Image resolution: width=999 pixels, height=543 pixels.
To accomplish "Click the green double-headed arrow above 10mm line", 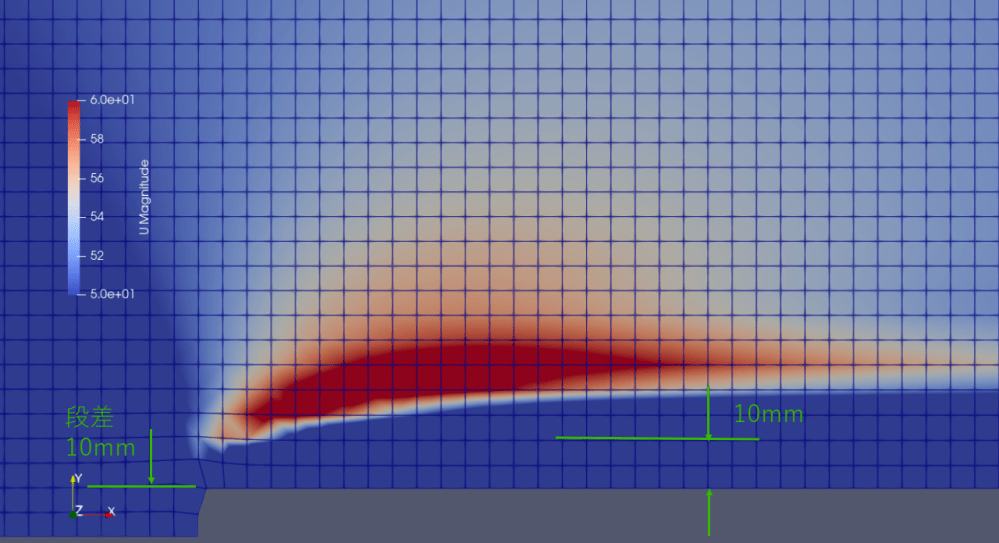I will pyautogui.click(x=708, y=412).
